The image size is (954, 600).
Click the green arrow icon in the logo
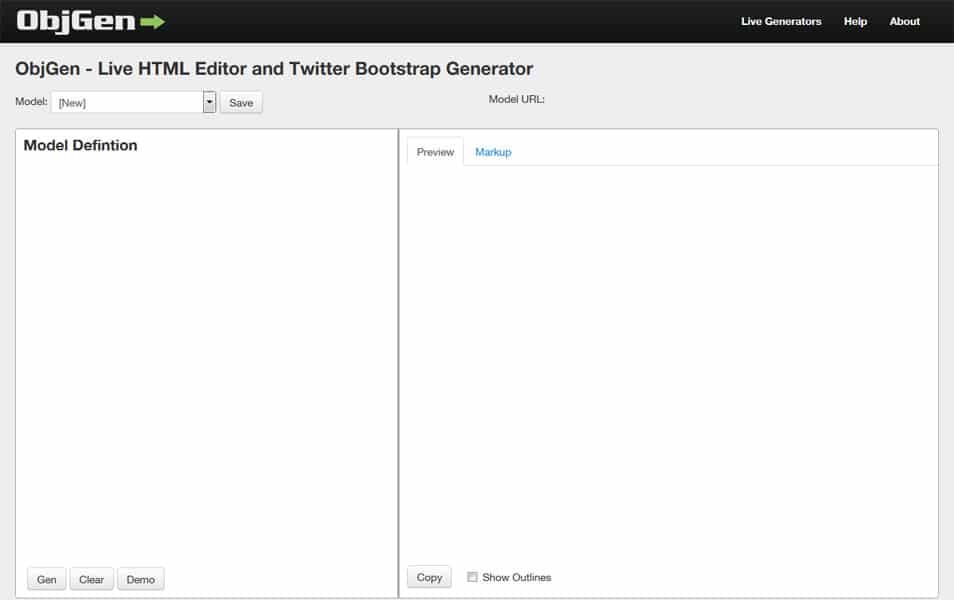pyautogui.click(x=153, y=22)
